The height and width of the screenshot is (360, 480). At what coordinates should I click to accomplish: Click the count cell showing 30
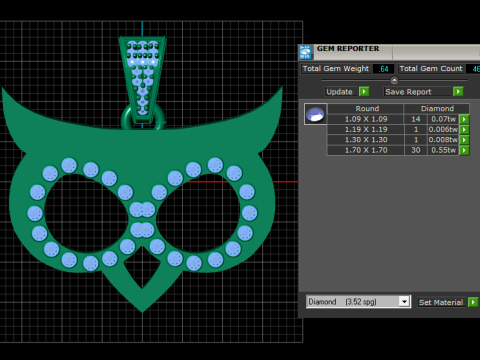point(416,150)
